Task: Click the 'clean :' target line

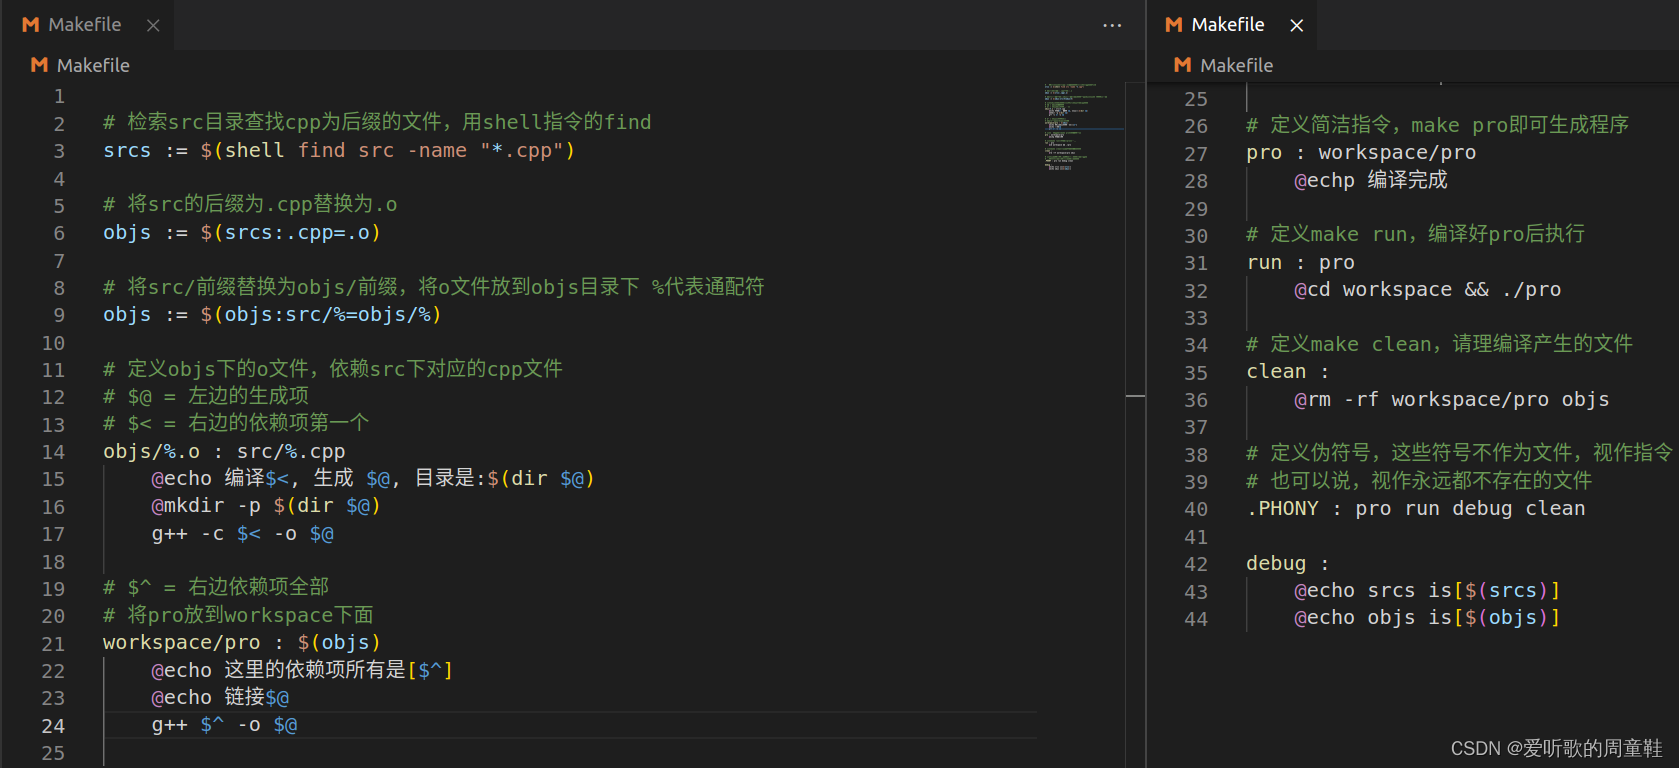Action: click(x=1288, y=372)
